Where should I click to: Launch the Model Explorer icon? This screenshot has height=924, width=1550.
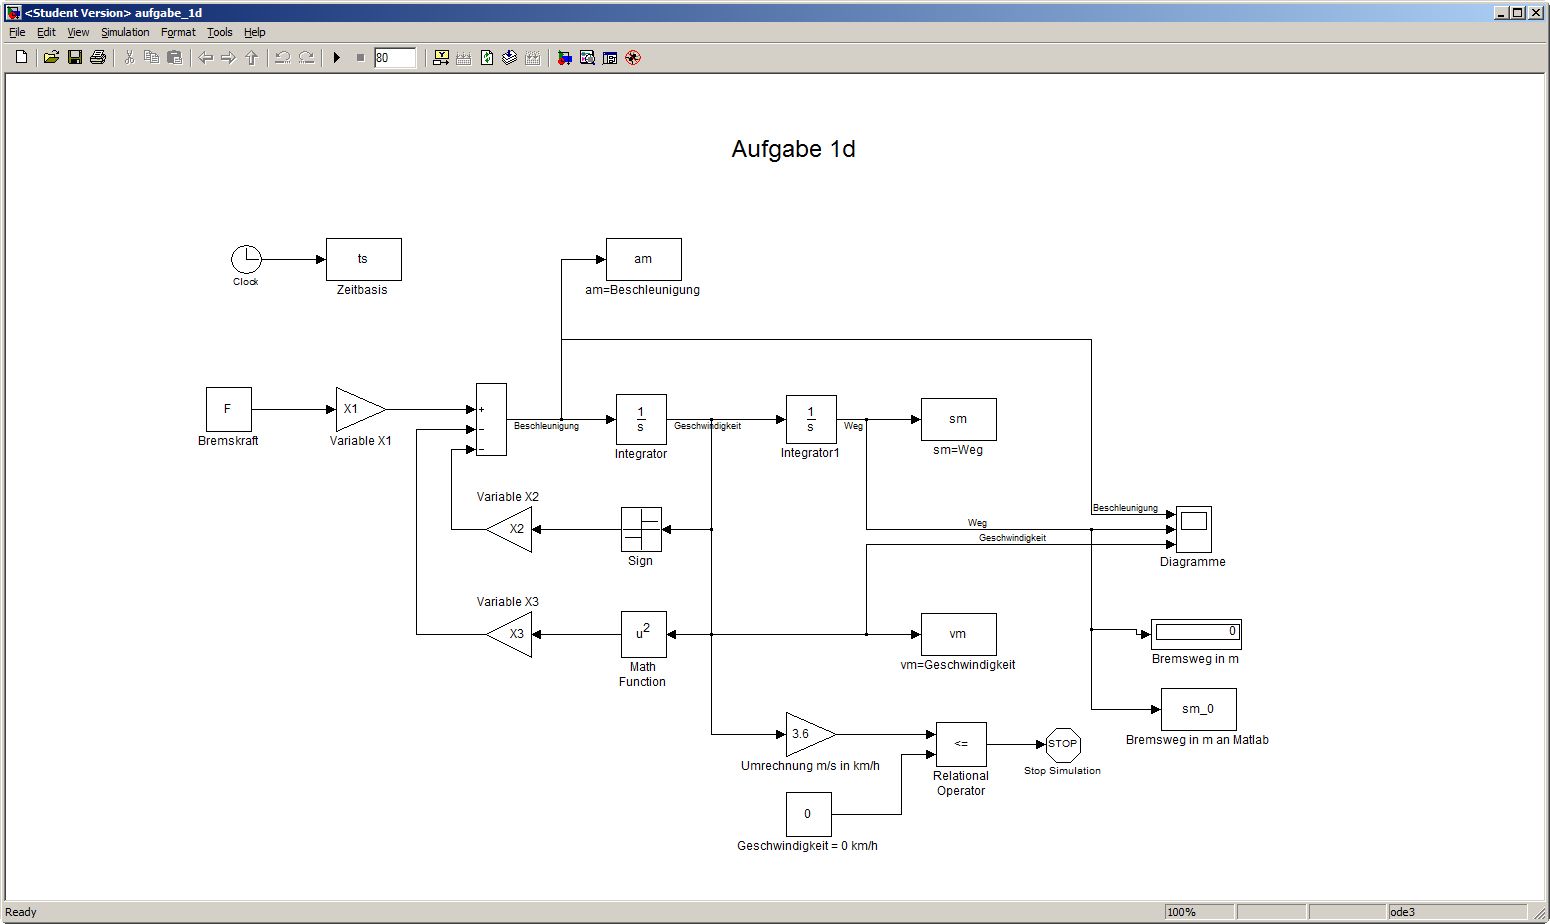587,58
